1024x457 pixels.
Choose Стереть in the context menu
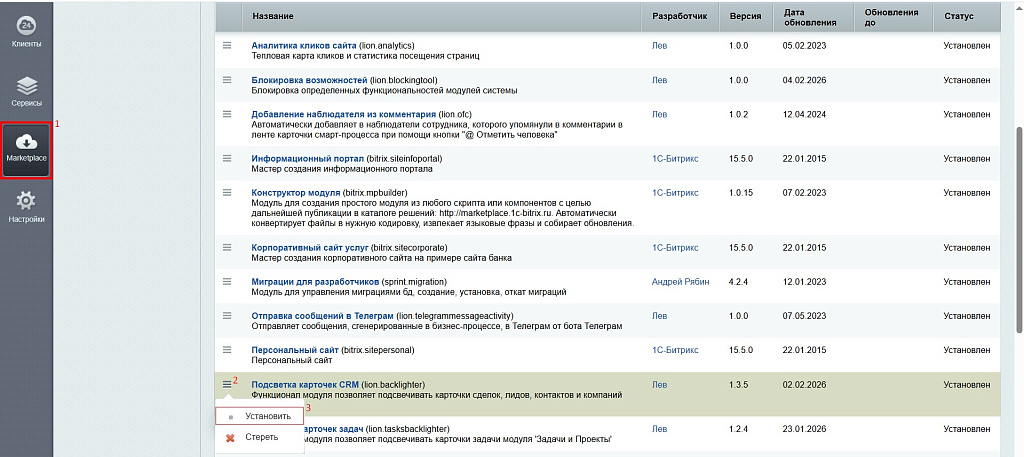261,438
